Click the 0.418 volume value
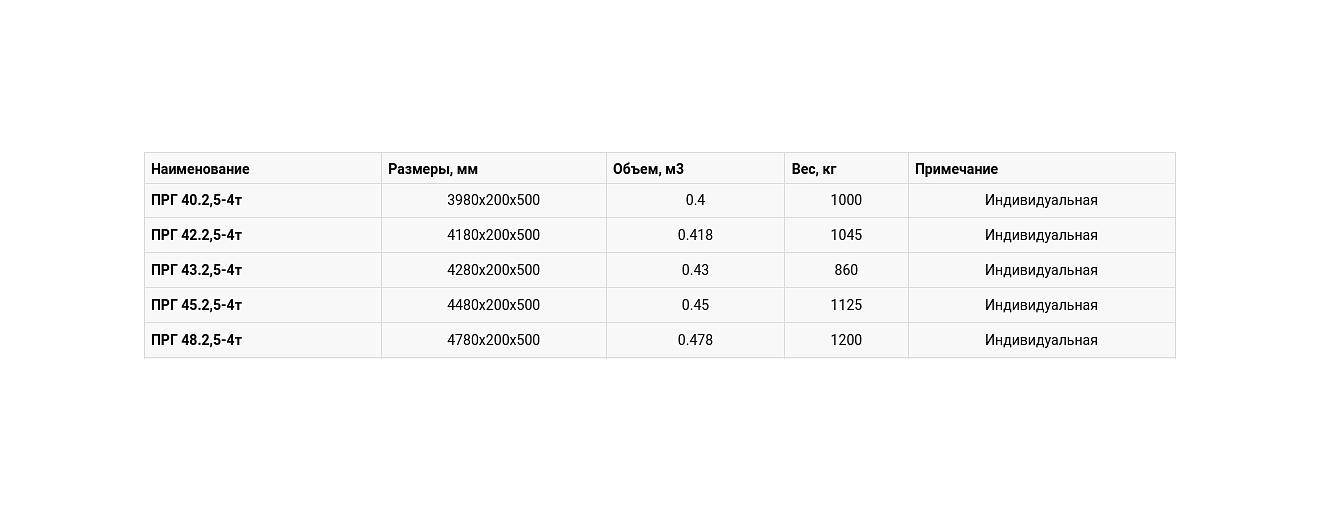Image resolution: width=1322 pixels, height=507 pixels. click(695, 235)
